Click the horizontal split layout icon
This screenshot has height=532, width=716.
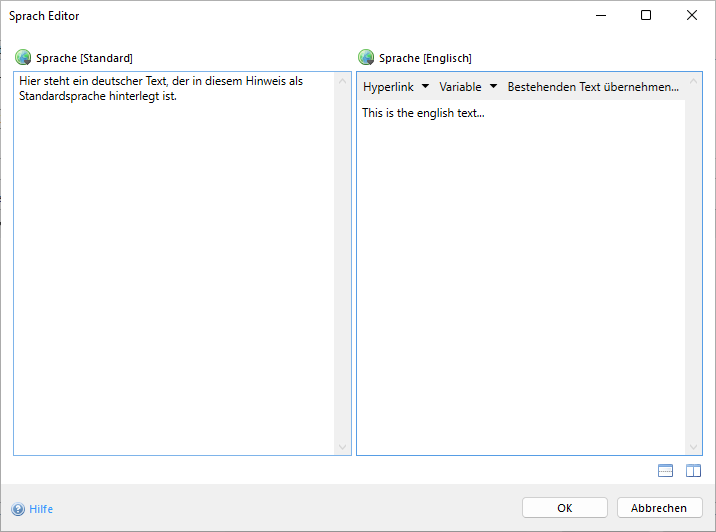[666, 471]
